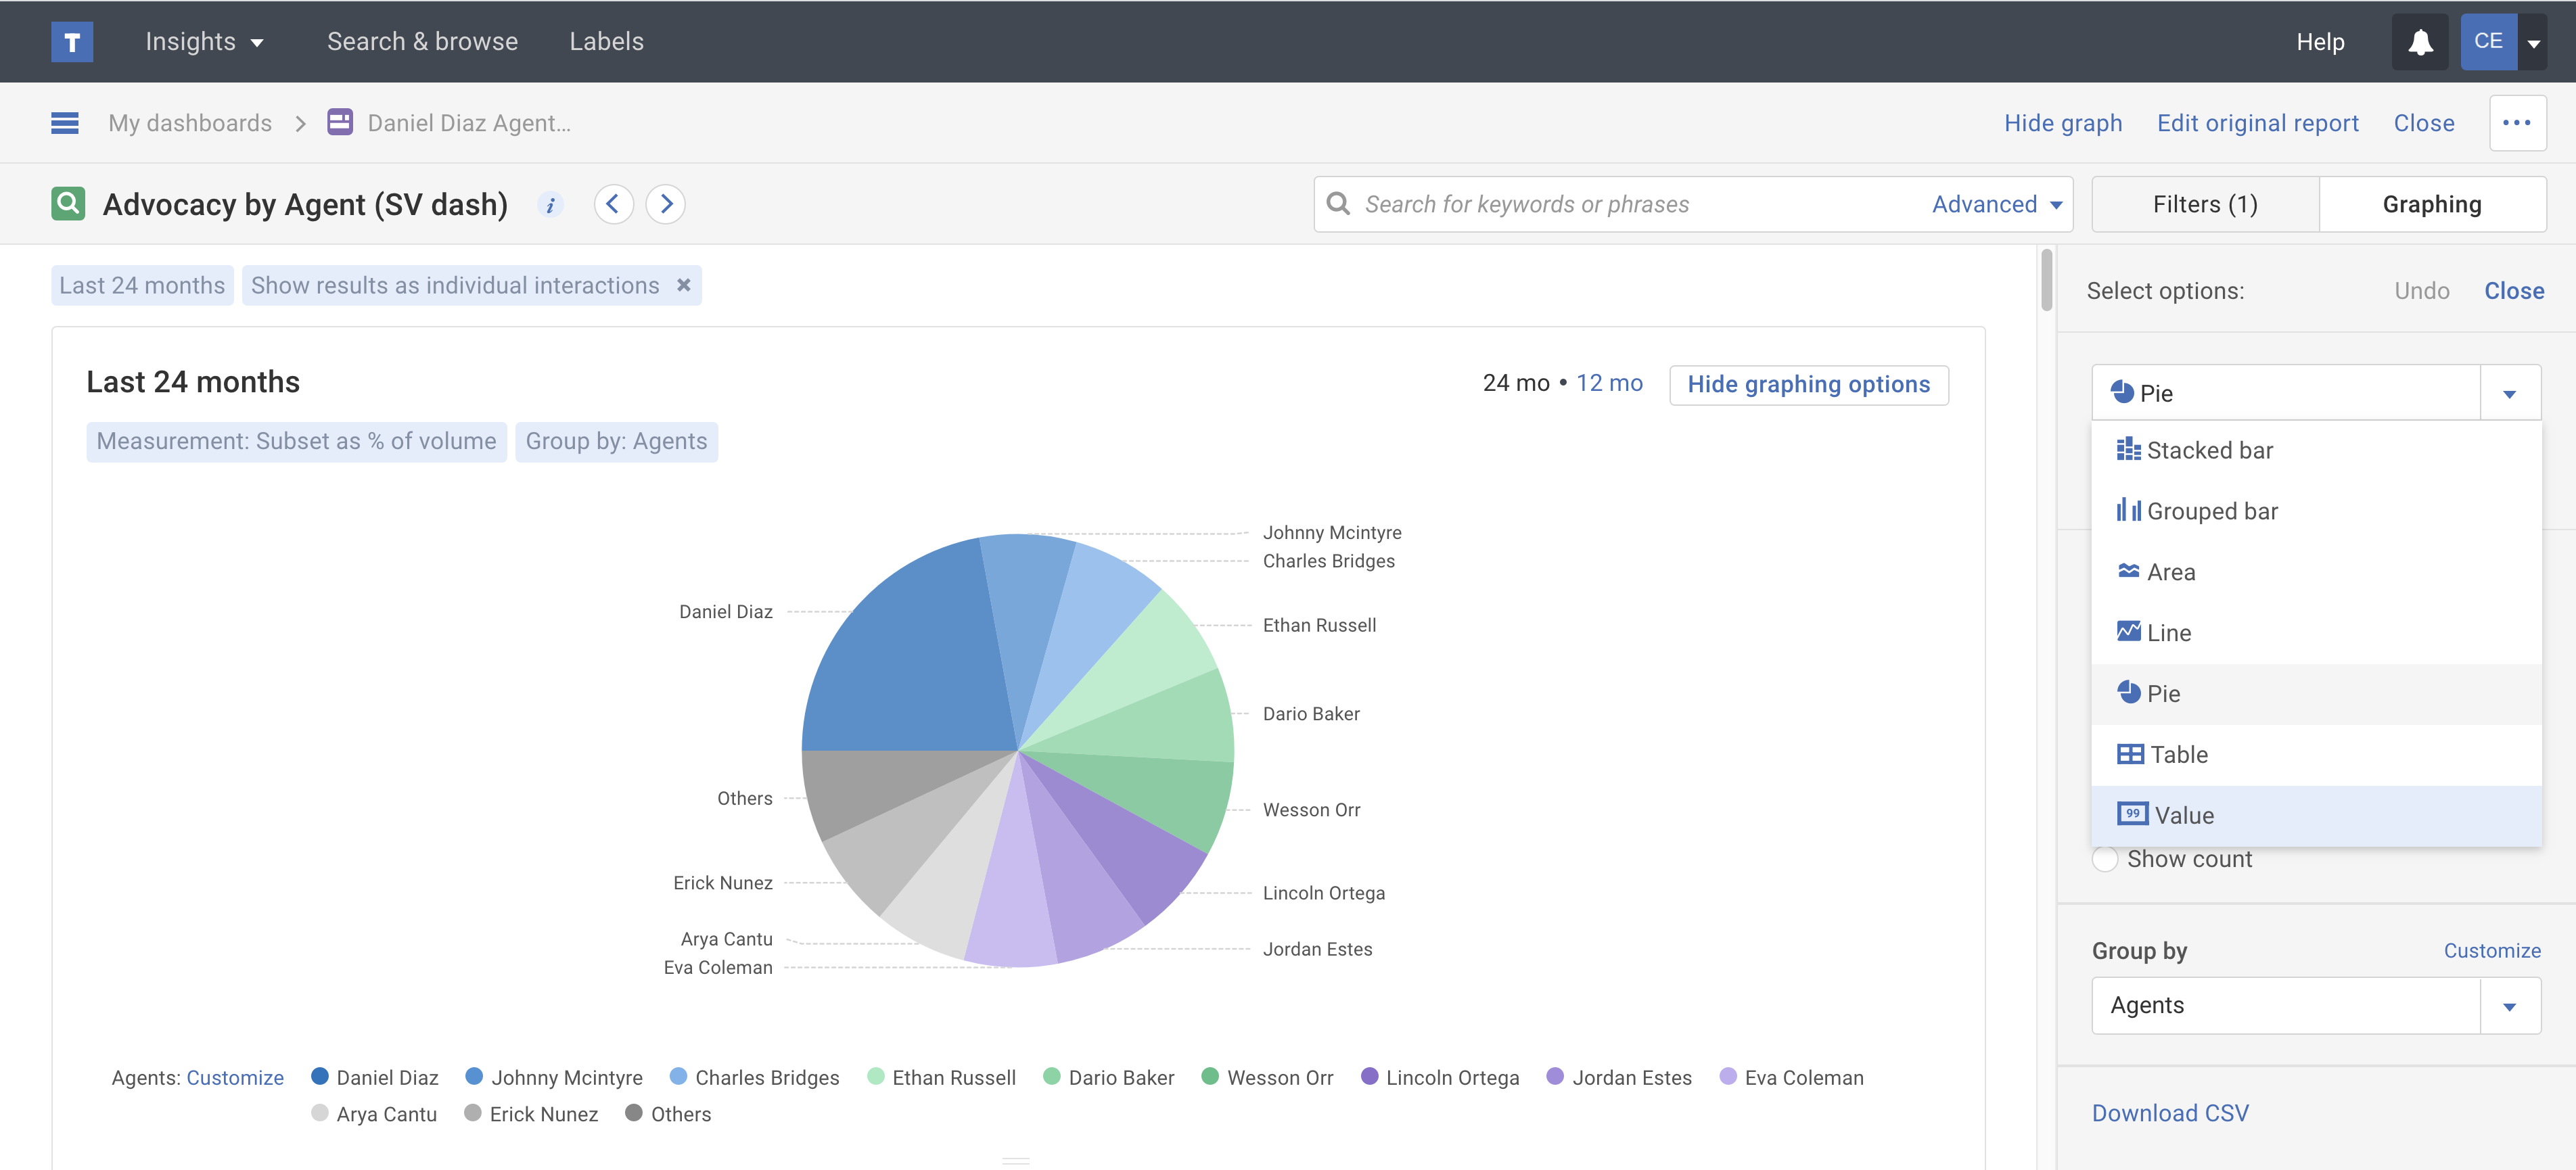The width and height of the screenshot is (2576, 1170).
Task: Click the Download CSV link
Action: (2169, 1113)
